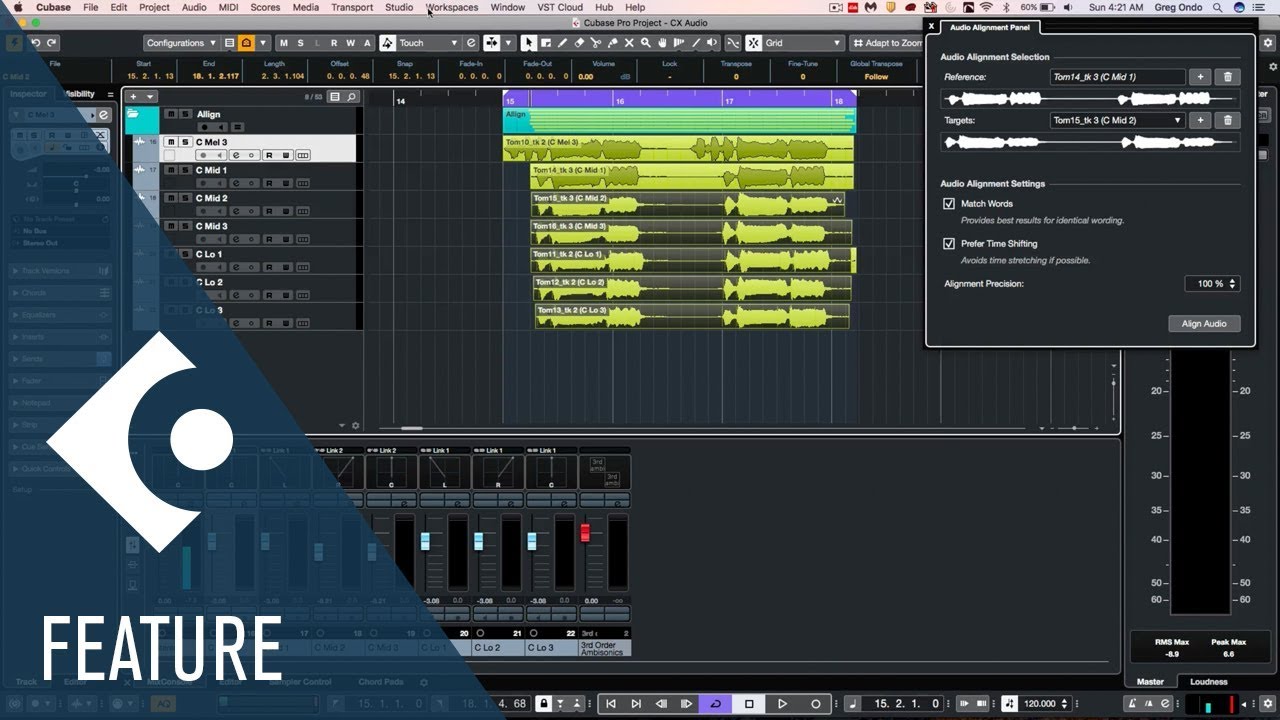This screenshot has height=720, width=1280.
Task: Open the Project menu
Action: coord(154,7)
